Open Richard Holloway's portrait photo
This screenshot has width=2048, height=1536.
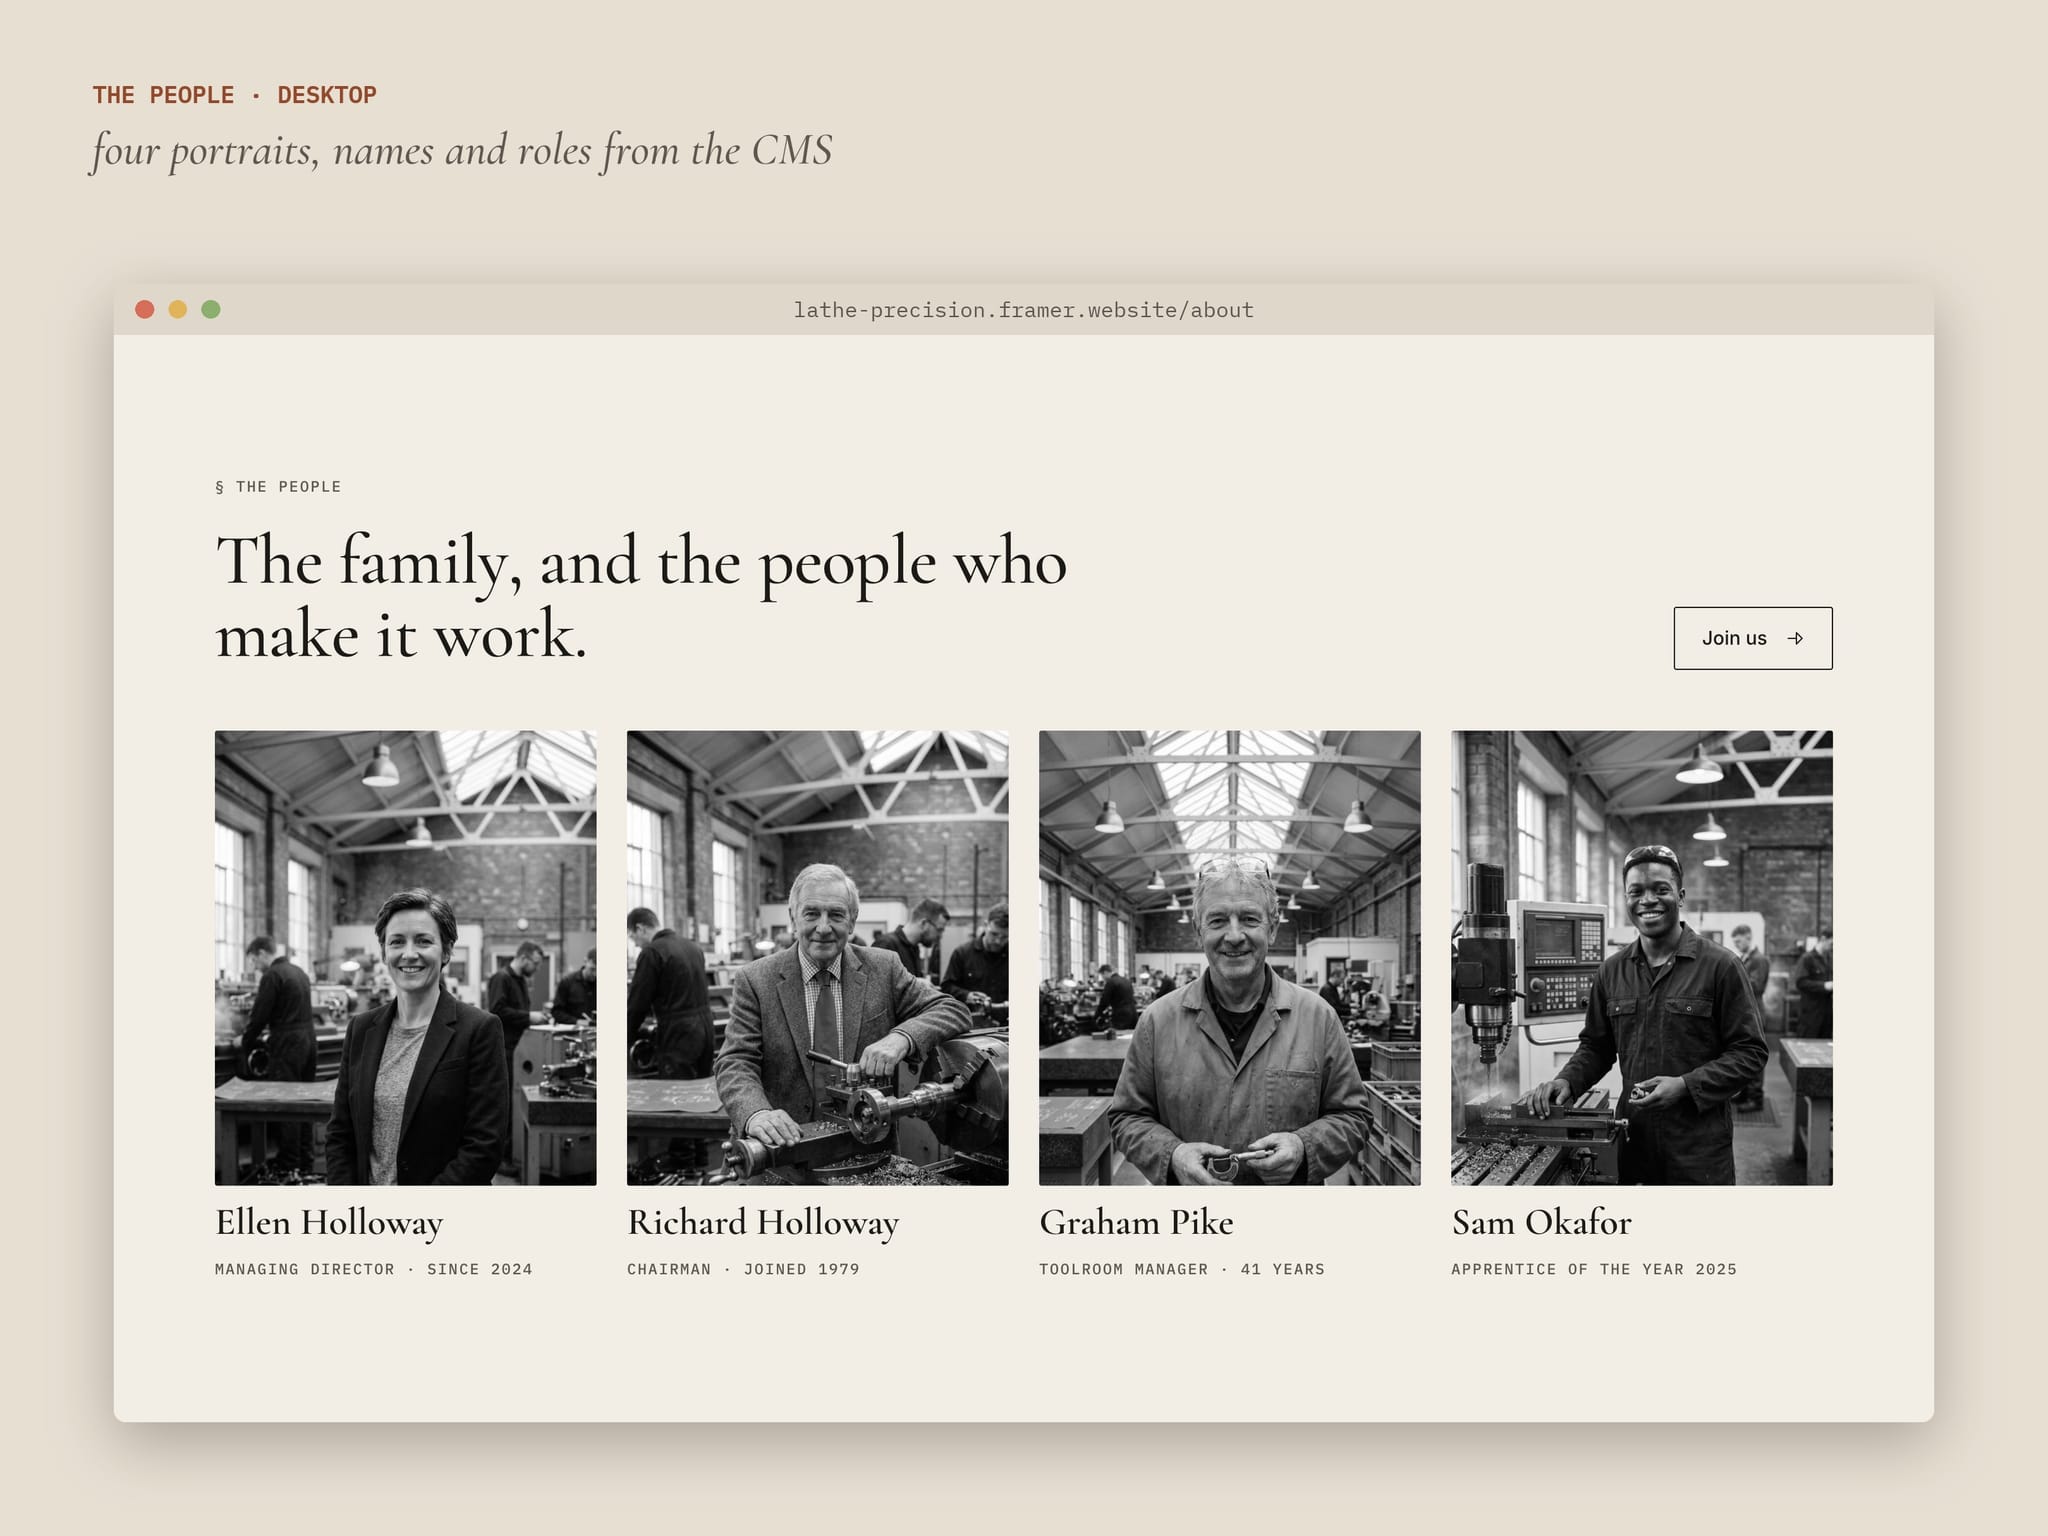click(817, 958)
